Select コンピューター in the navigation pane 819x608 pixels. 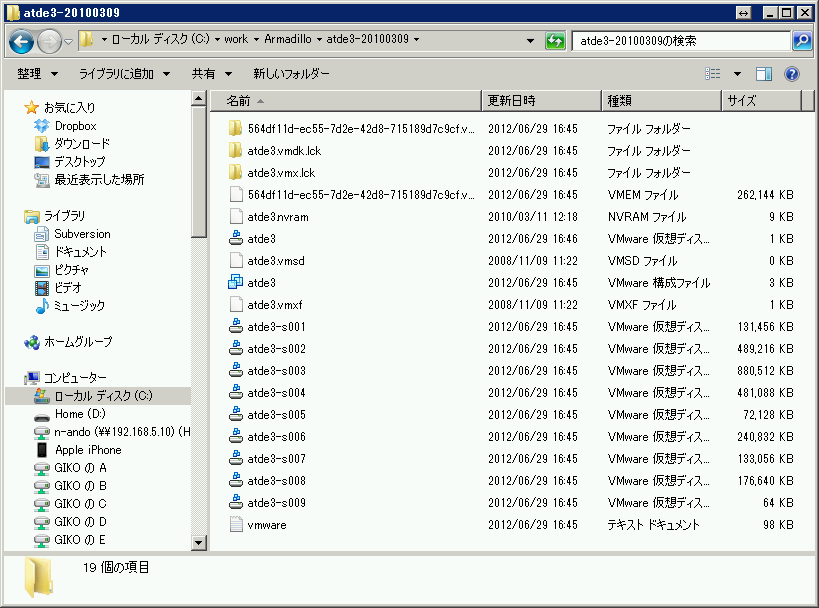pyautogui.click(x=65, y=378)
